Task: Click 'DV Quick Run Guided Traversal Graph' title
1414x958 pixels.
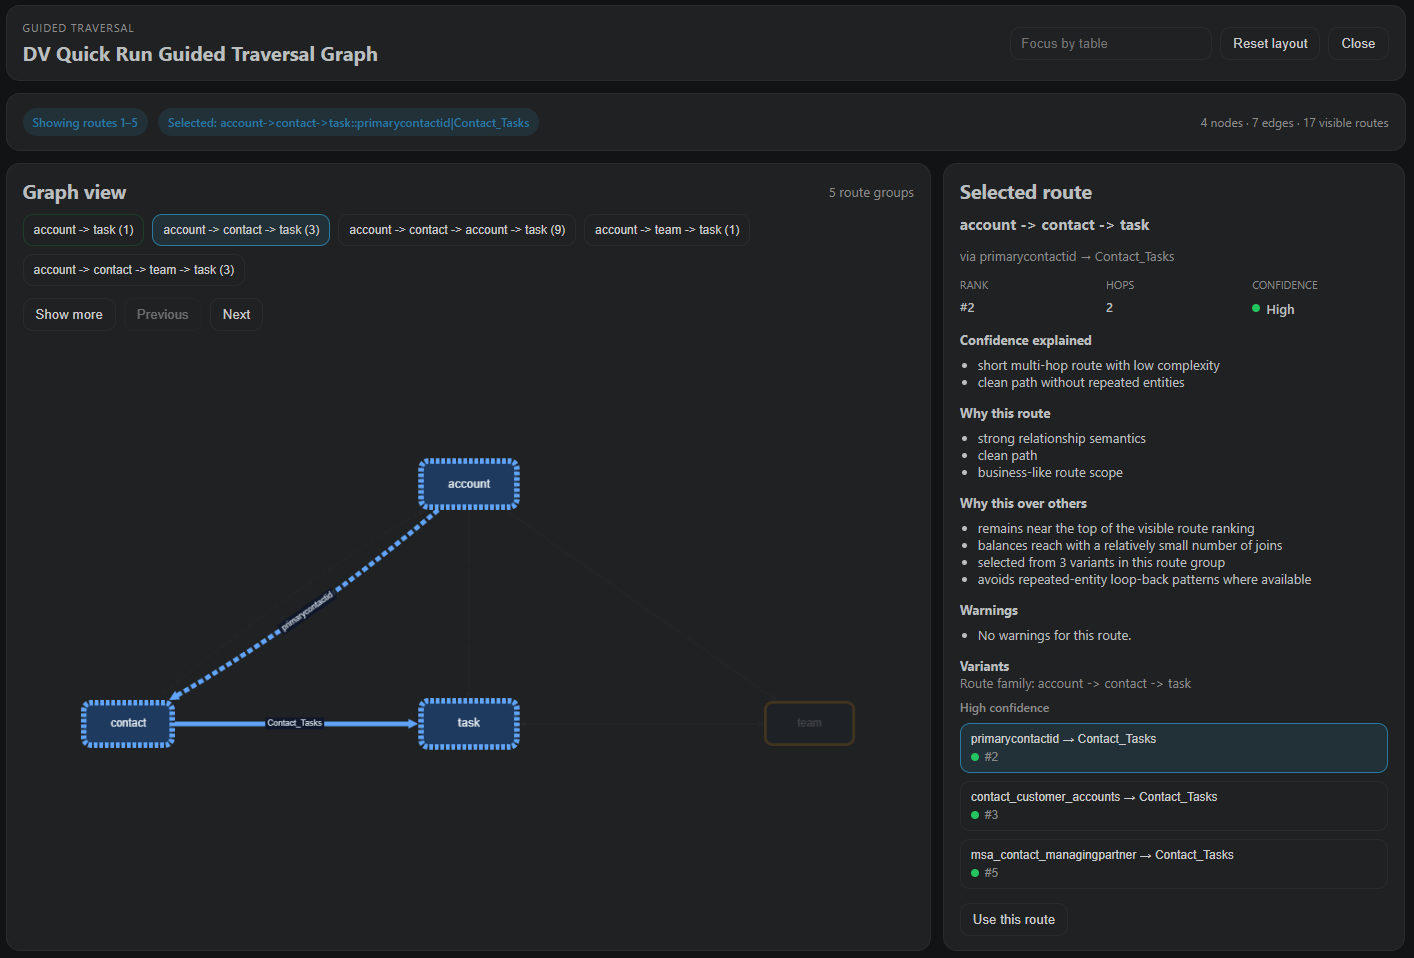Action: [200, 54]
